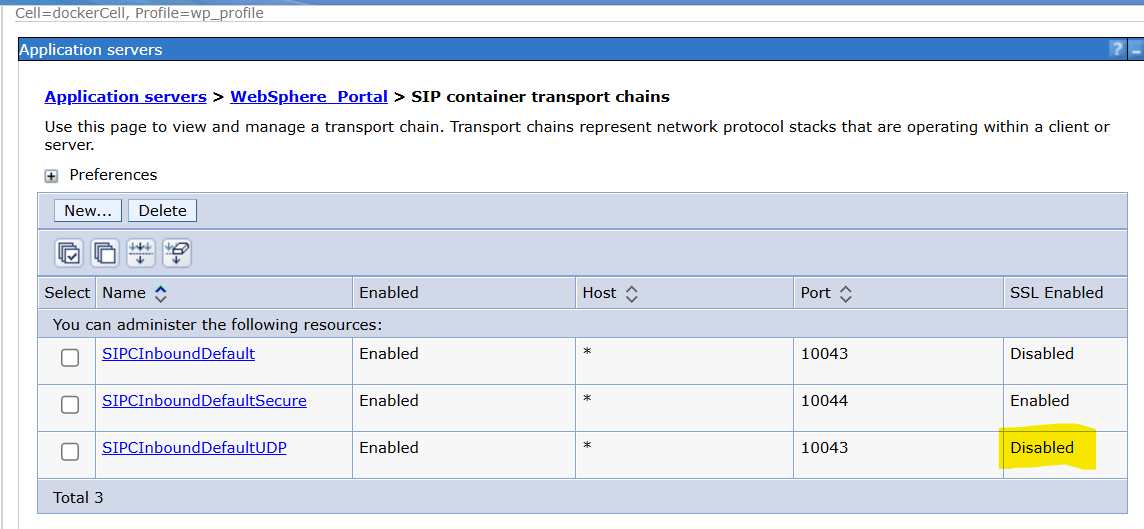This screenshot has width=1144, height=529.
Task: Check the SIPCInboundDefaultUDP row checkbox
Action: pyautogui.click(x=70, y=452)
